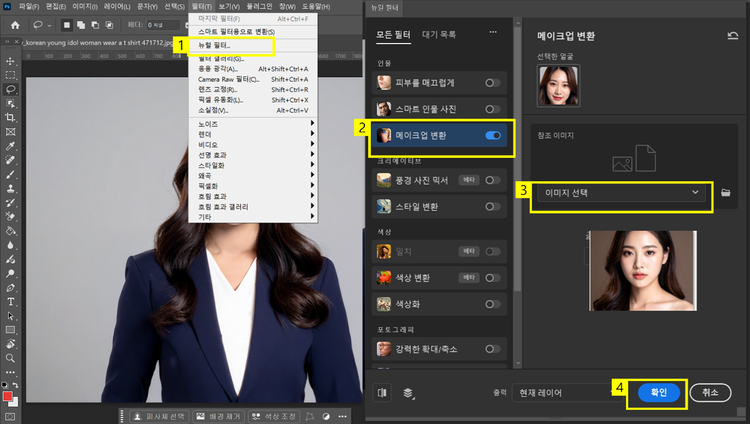Select the Brush tool

(10, 174)
